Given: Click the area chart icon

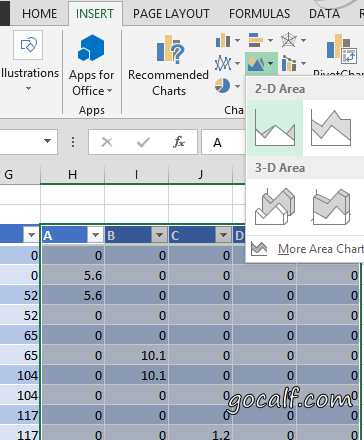Looking at the screenshot, I should 256,63.
